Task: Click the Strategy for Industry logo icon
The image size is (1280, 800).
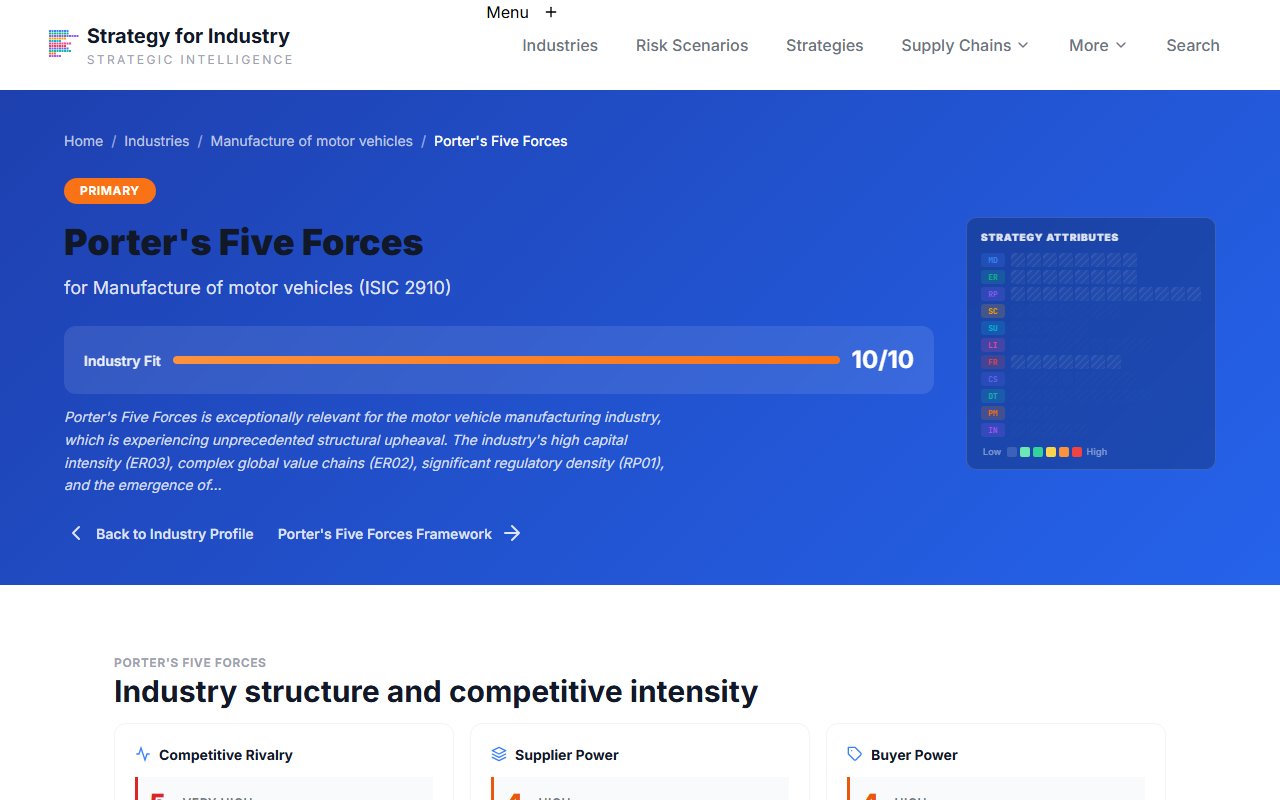Action: click(64, 44)
